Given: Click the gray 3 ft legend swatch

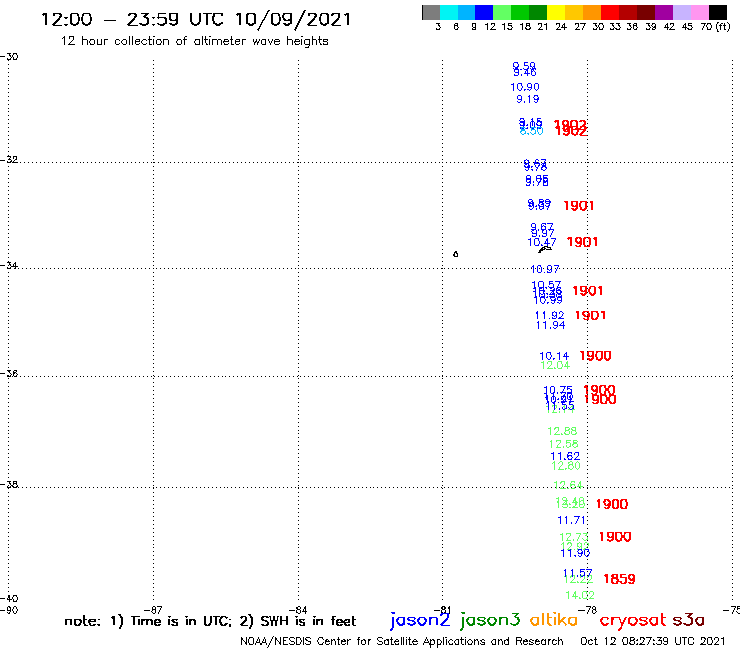Looking at the screenshot, I should (x=431, y=12).
